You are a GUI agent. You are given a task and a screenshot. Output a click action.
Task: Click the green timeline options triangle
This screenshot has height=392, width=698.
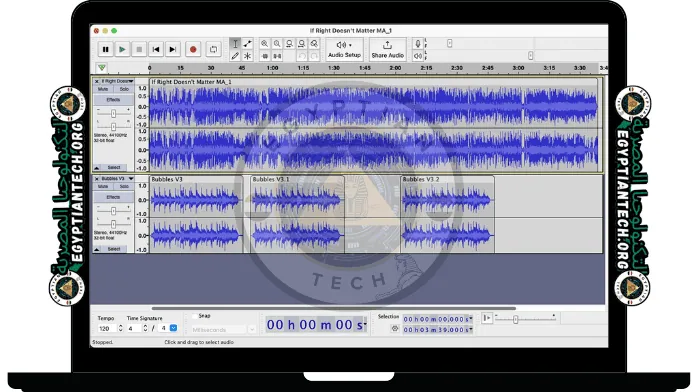pyautogui.click(x=102, y=68)
